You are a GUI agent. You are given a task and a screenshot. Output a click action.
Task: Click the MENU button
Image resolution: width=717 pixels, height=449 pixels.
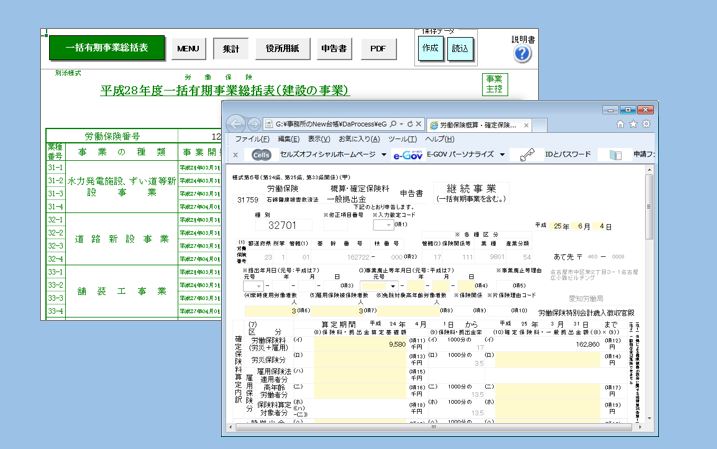pyautogui.click(x=188, y=48)
